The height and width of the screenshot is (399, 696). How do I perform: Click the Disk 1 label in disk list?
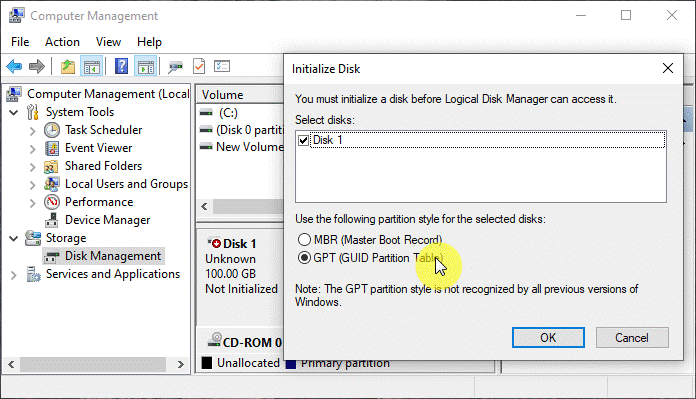(x=240, y=244)
